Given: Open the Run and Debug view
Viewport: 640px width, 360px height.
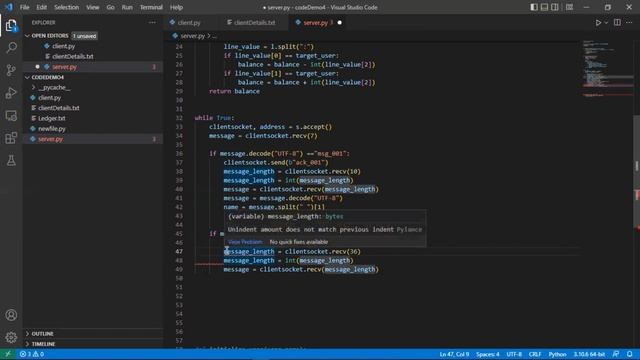Looking at the screenshot, I should click(11, 93).
